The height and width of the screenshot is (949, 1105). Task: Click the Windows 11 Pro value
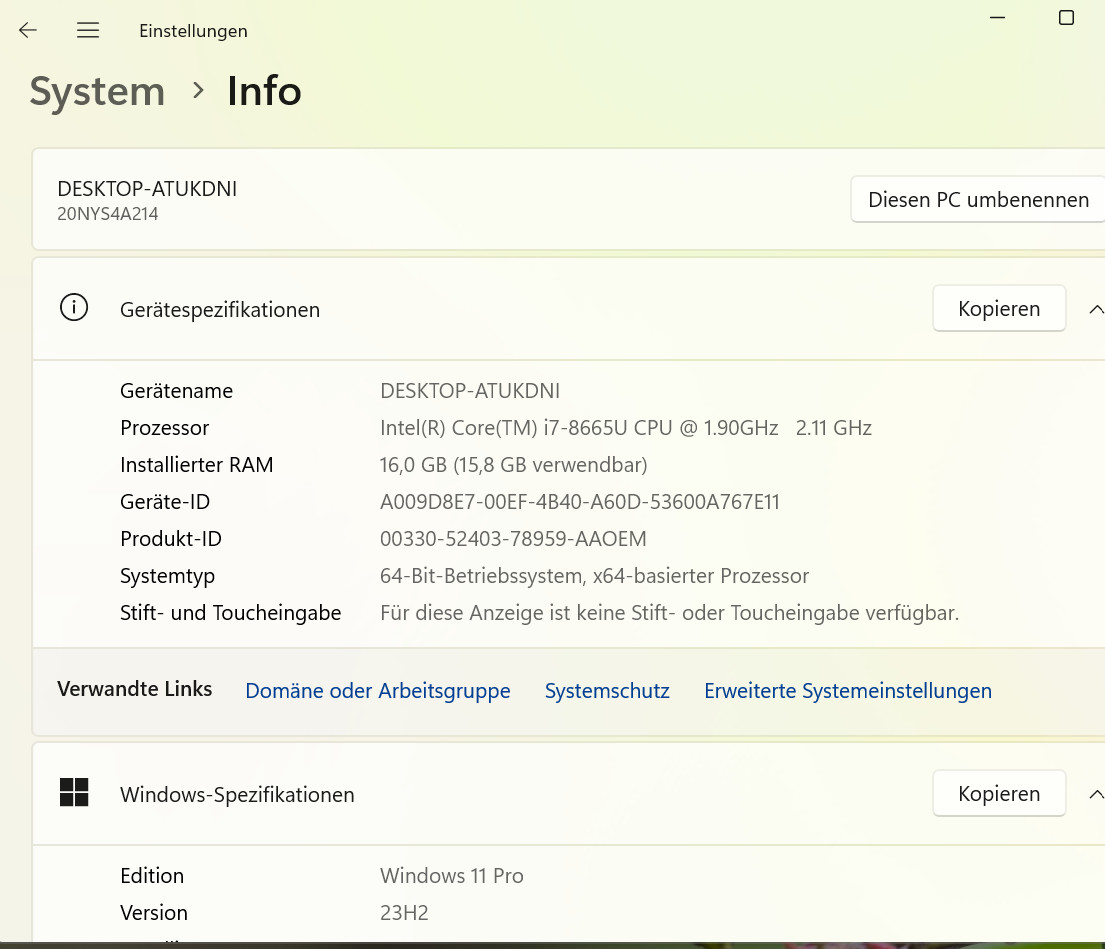[452, 876]
